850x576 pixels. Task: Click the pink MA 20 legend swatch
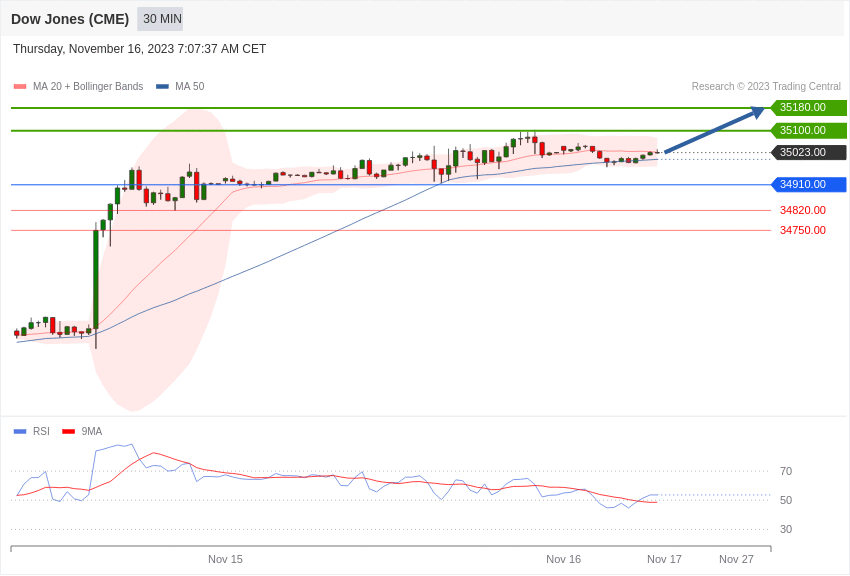click(20, 87)
